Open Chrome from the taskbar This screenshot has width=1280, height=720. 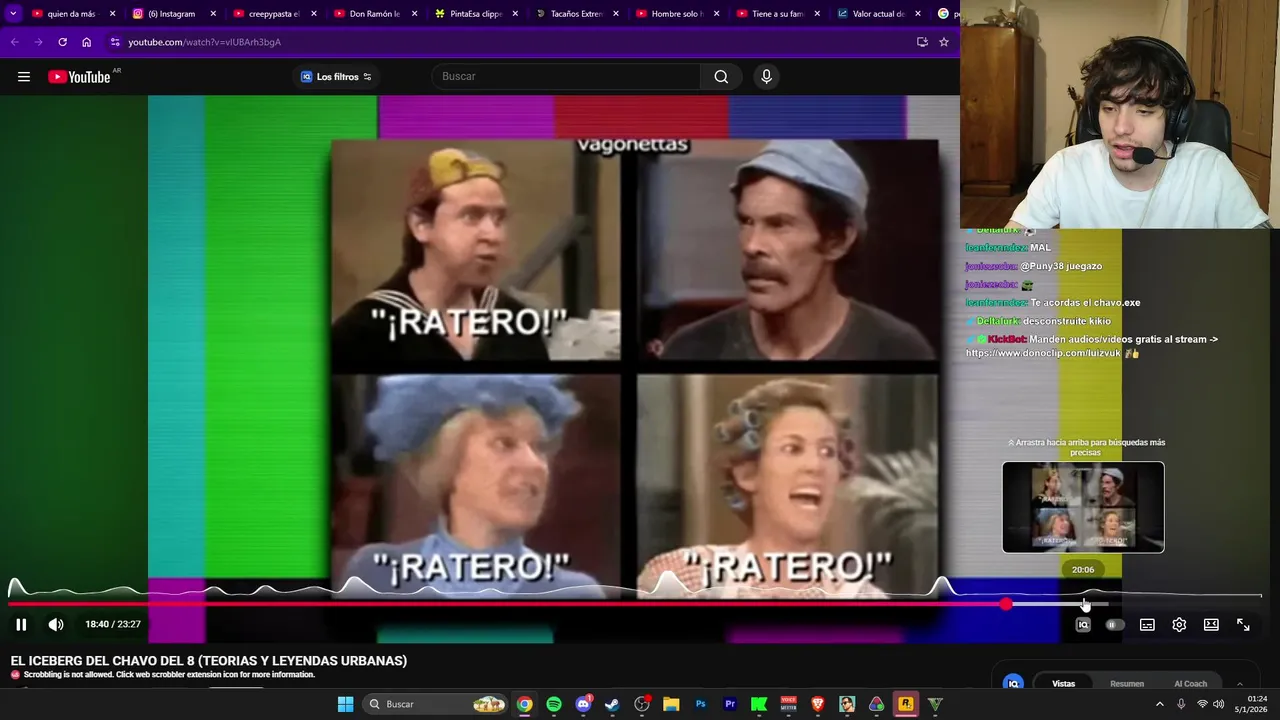click(525, 704)
